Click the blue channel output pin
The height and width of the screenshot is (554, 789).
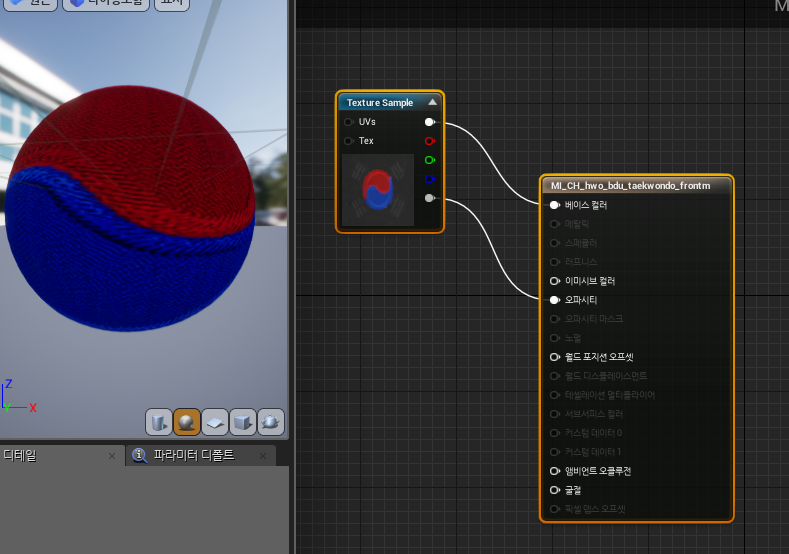[429, 179]
